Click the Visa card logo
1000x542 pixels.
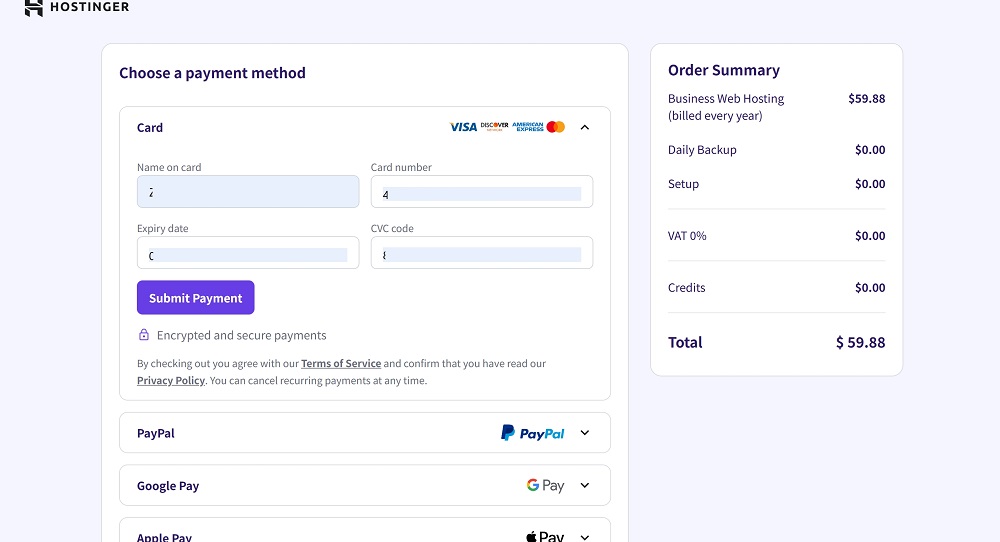coord(463,127)
